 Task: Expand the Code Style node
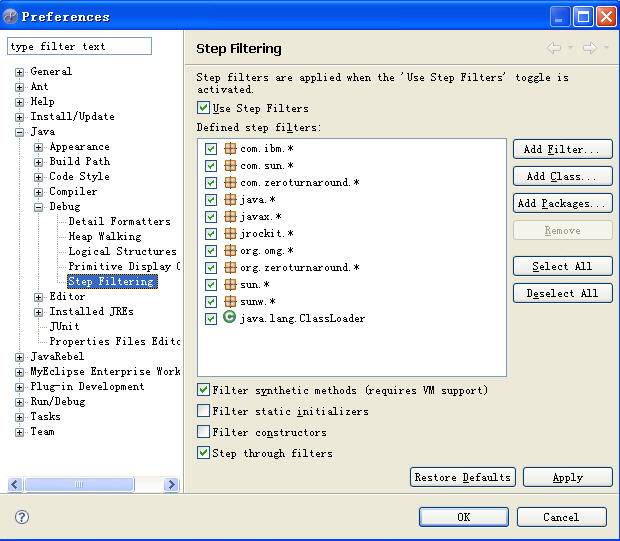[x=38, y=178]
